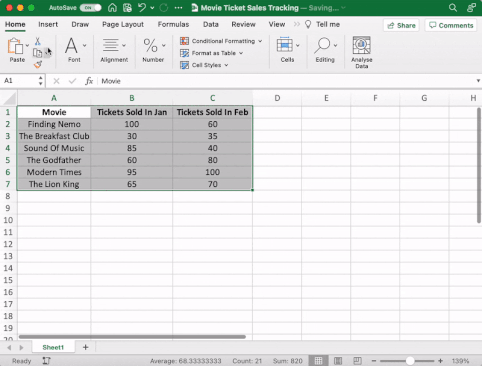This screenshot has width=482, height=366.
Task: Open the Conditional Formatting dropdown
Action: (x=221, y=41)
